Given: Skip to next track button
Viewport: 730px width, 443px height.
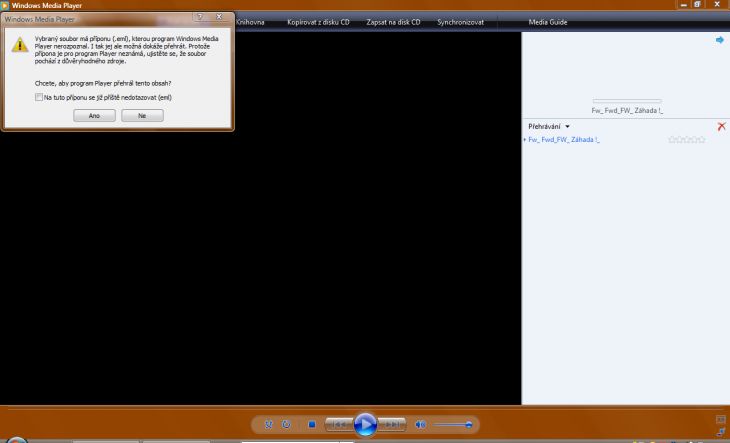Looking at the screenshot, I should (392, 424).
